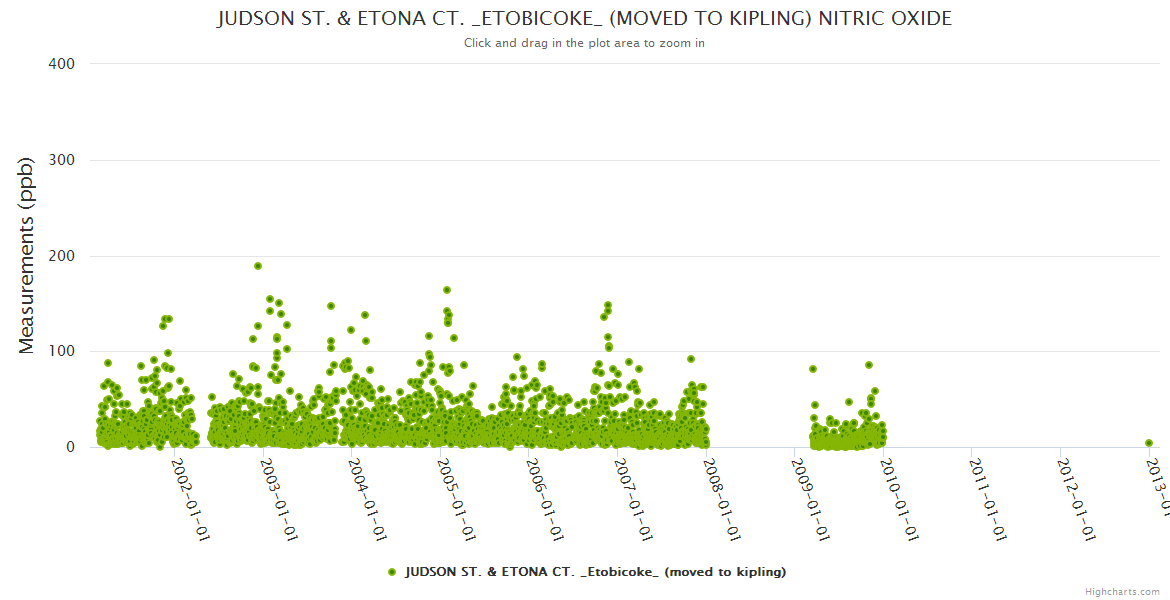This screenshot has height=600, width=1170.
Task: Click the 100 y-axis label
Action: (62, 352)
